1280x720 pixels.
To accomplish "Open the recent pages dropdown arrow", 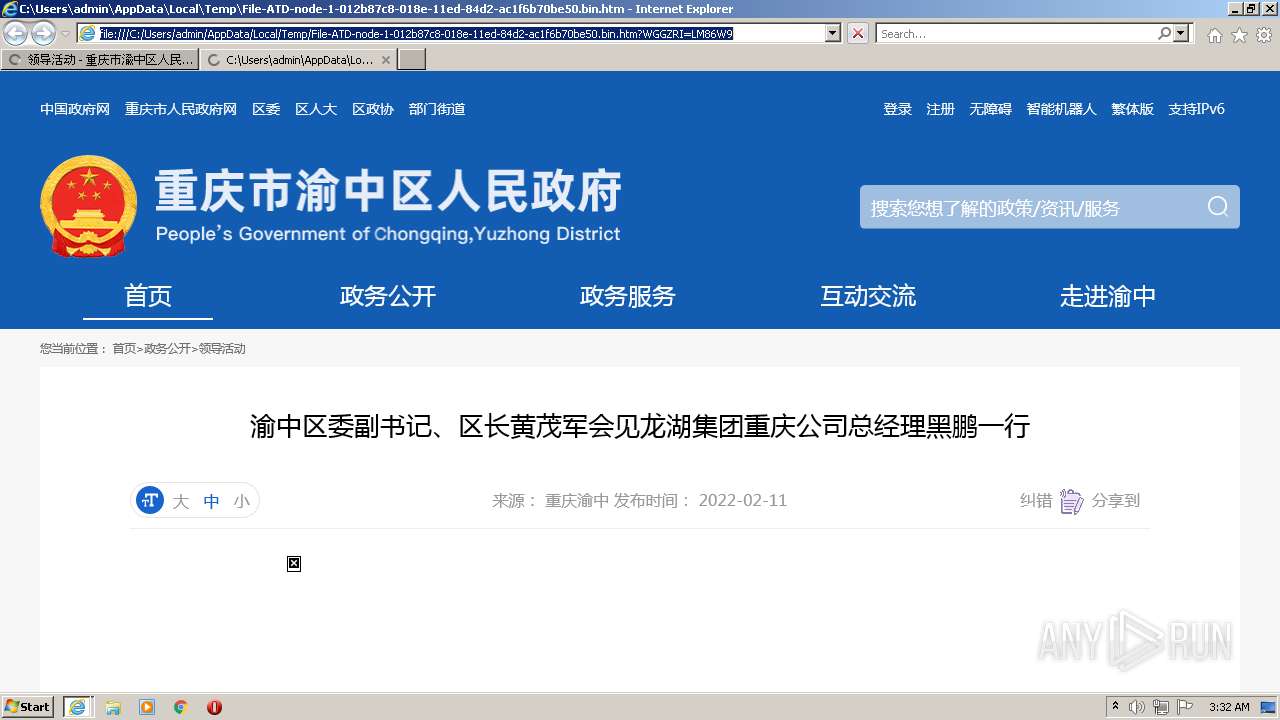I will (66, 34).
